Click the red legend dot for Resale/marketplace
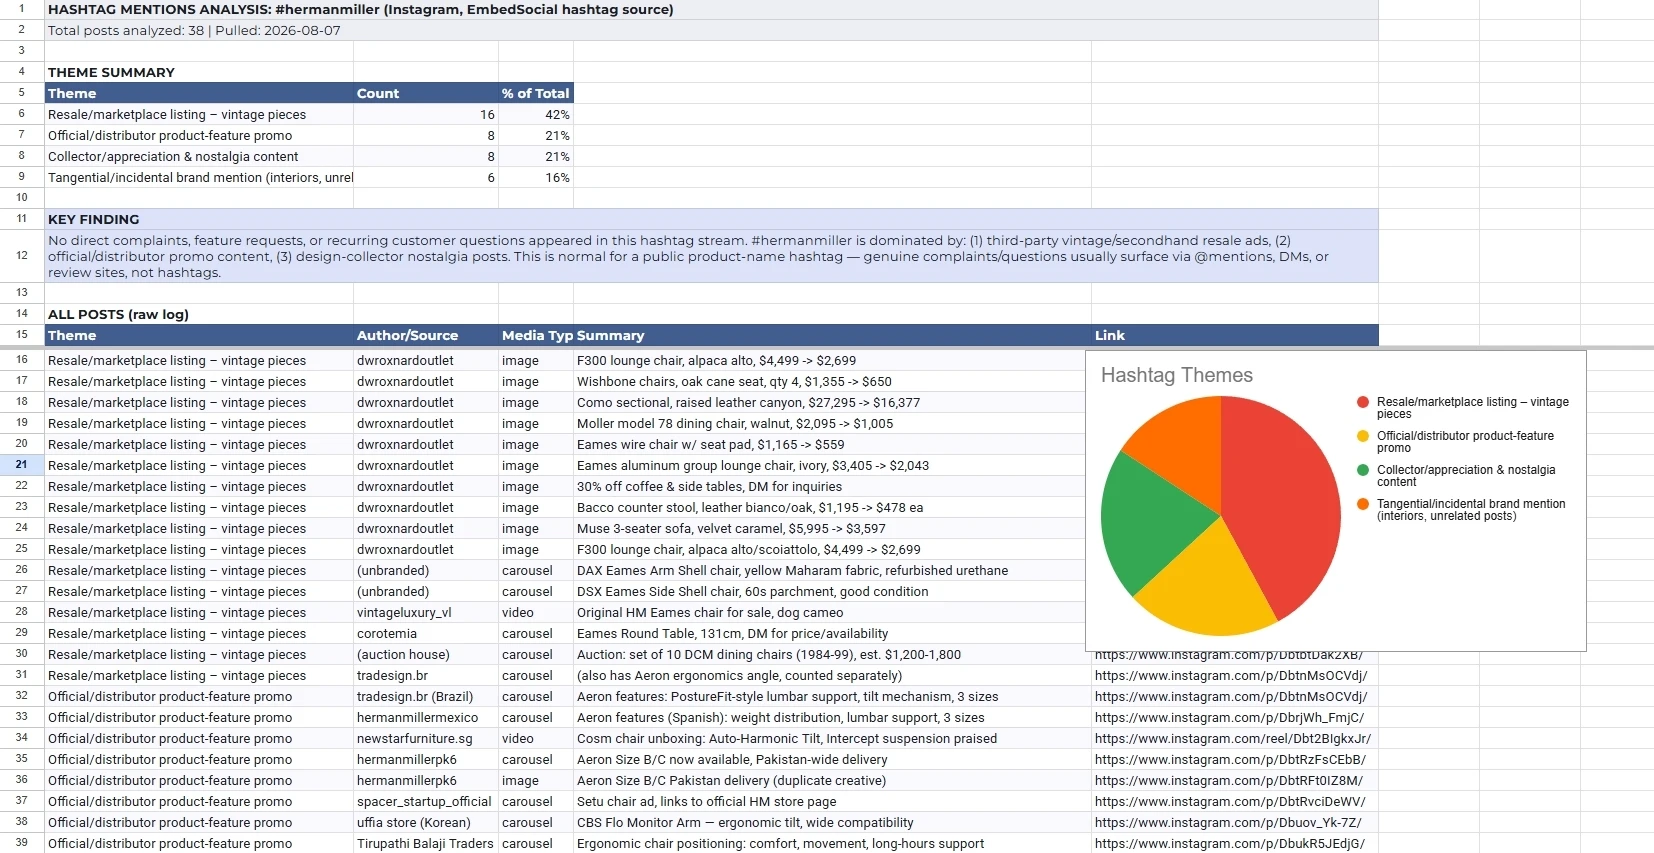Viewport: 1654px width, 853px height. click(1363, 402)
